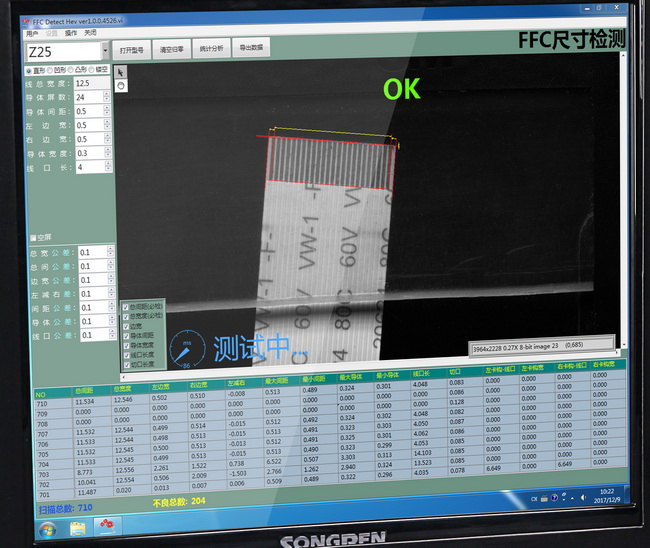Increase the 导体屏数 value of 24
The width and height of the screenshot is (650, 548).
tap(107, 94)
